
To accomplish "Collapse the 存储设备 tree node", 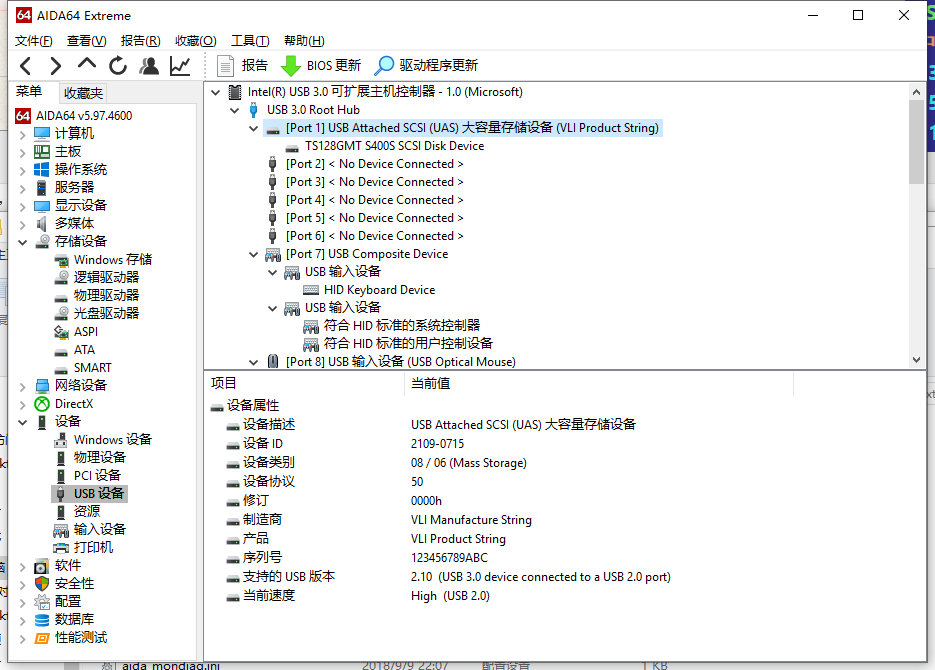I will pos(23,242).
